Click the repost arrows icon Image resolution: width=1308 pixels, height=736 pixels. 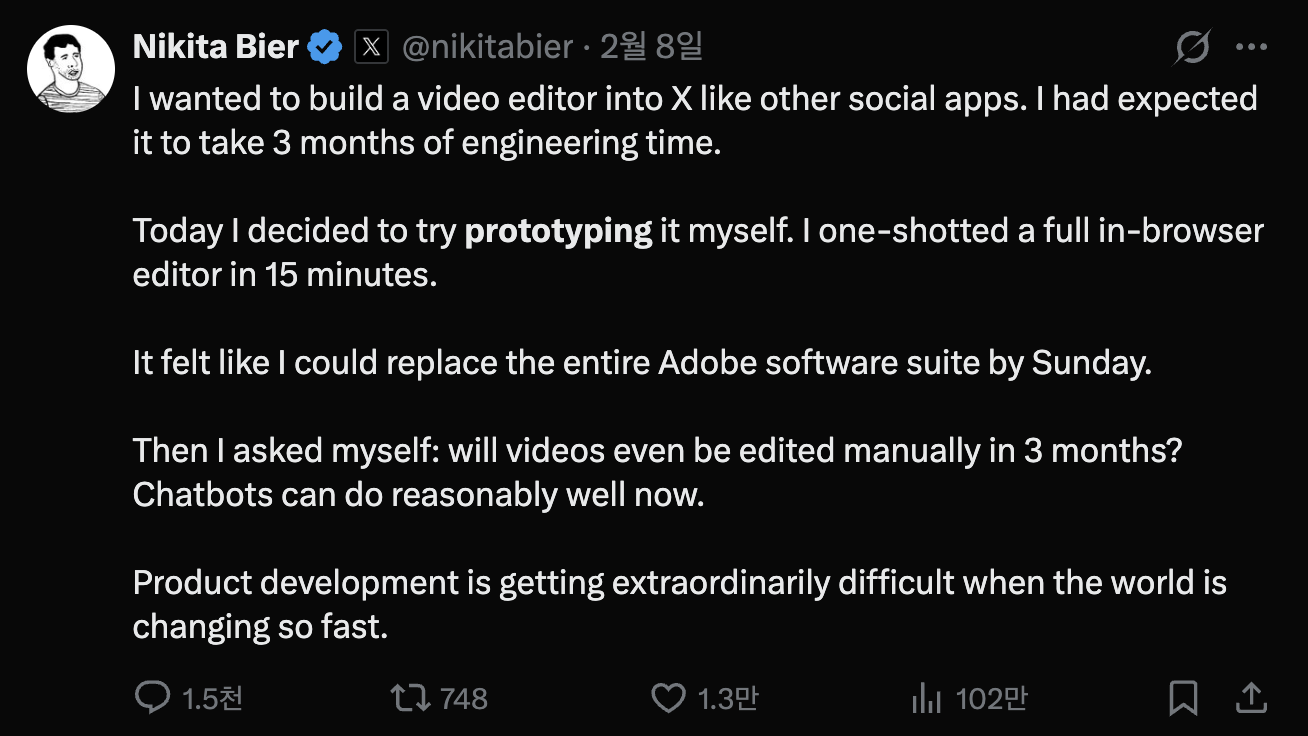coord(410,697)
